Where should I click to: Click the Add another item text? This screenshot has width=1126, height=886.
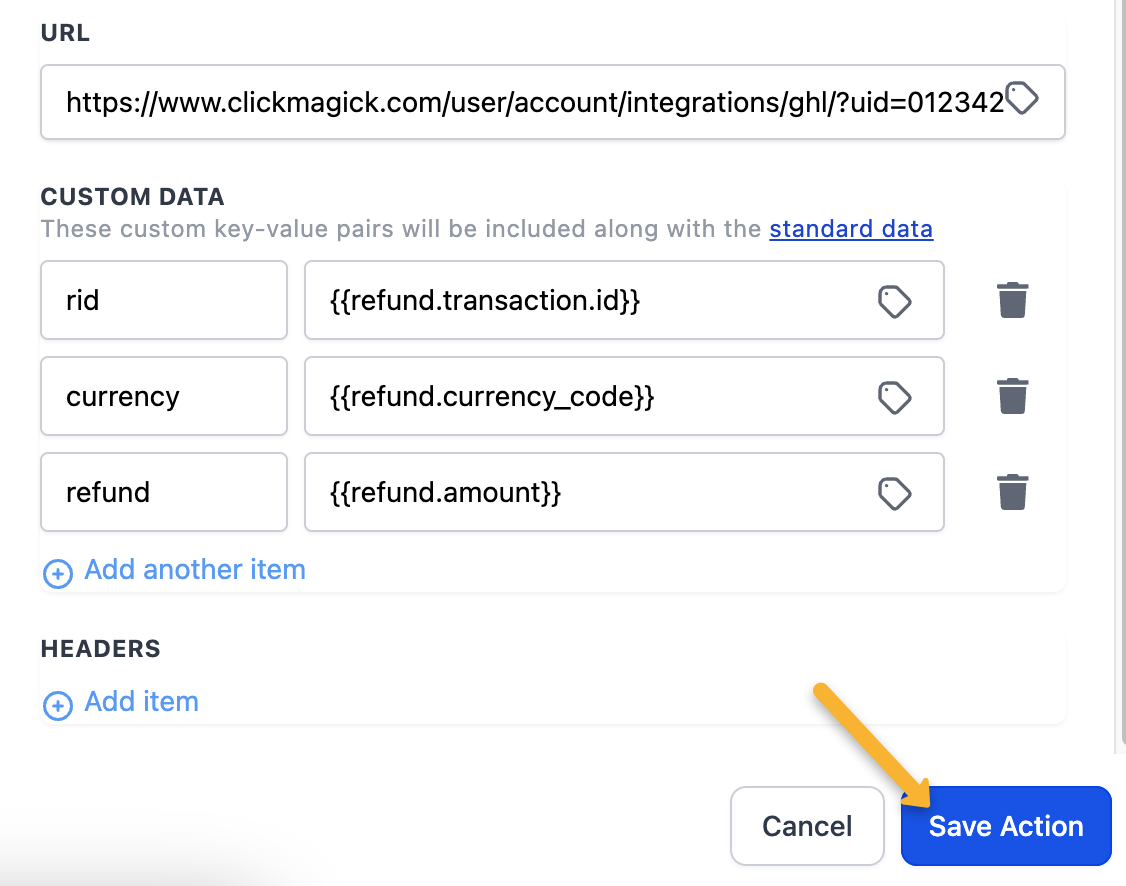tap(195, 570)
